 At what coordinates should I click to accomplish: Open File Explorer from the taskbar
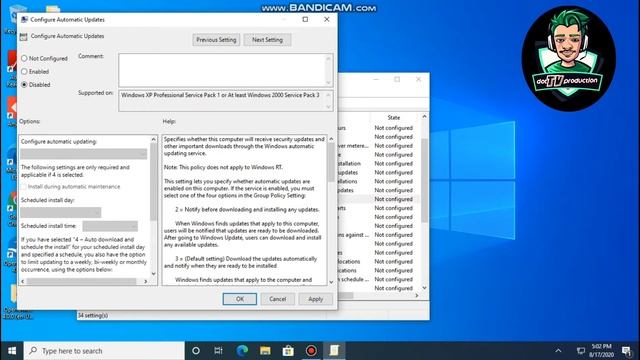coord(265,351)
